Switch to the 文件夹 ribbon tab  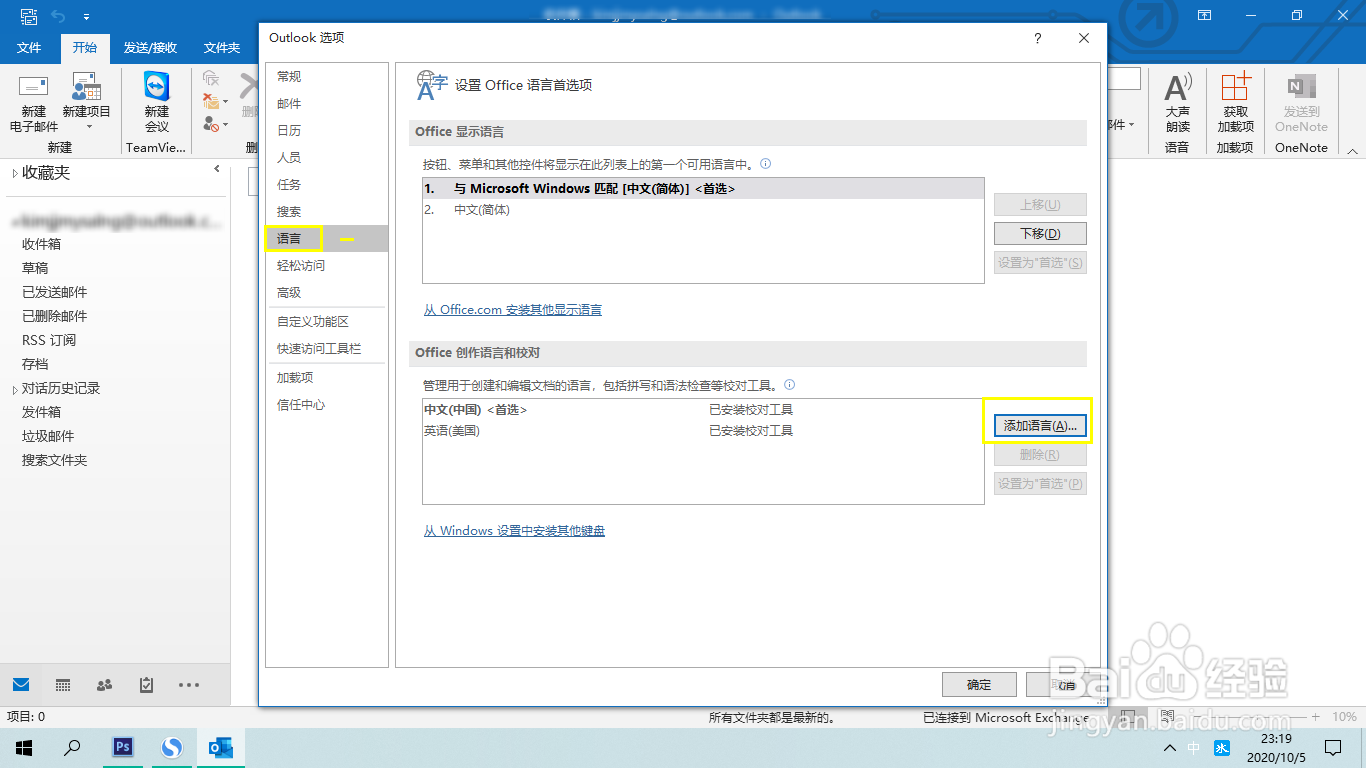[221, 48]
